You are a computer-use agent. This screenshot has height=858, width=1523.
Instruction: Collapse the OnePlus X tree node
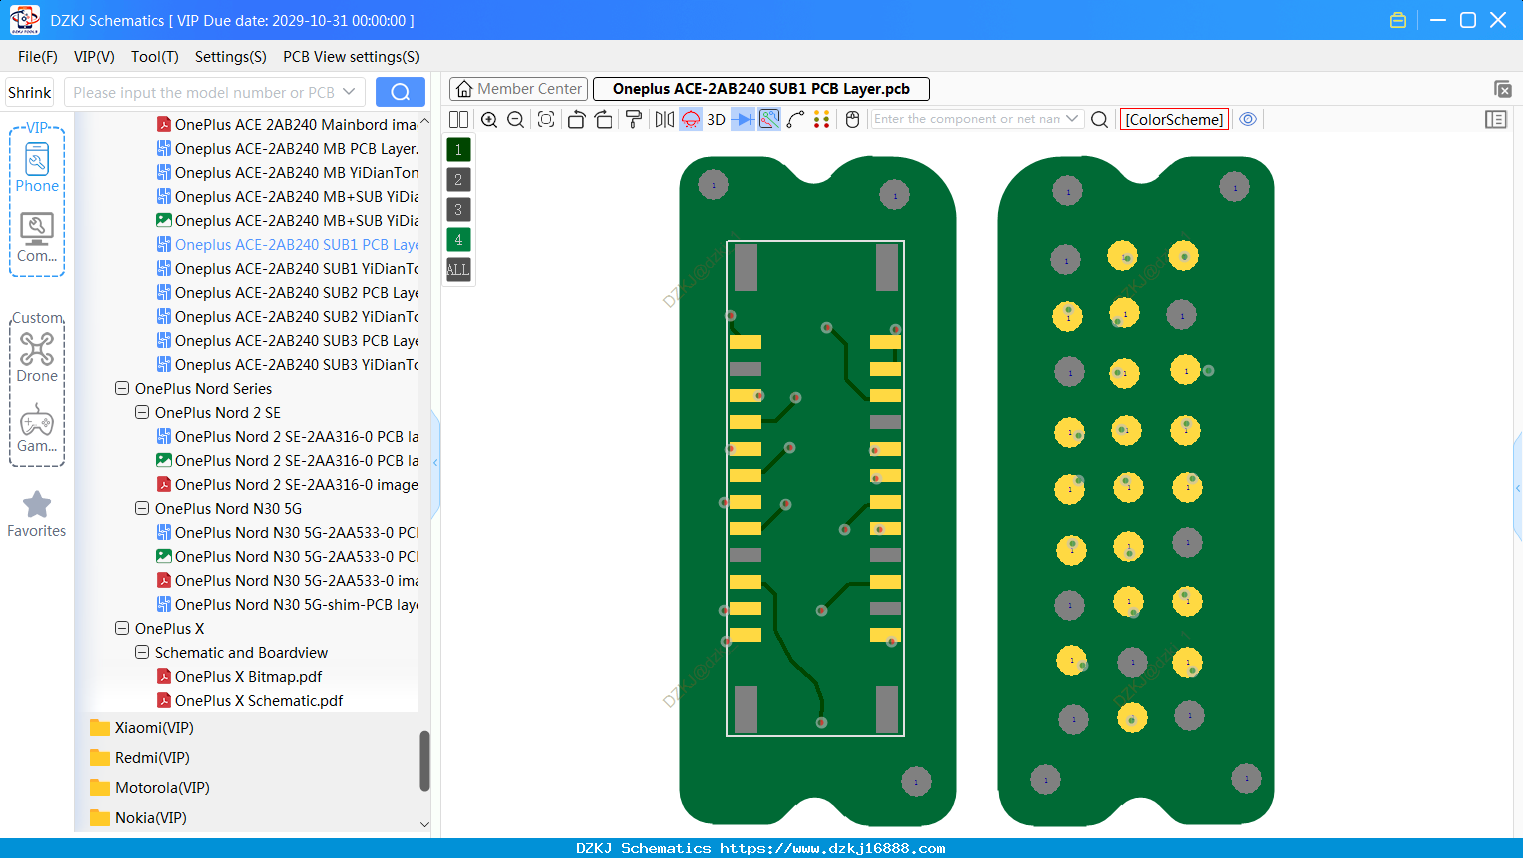(122, 628)
